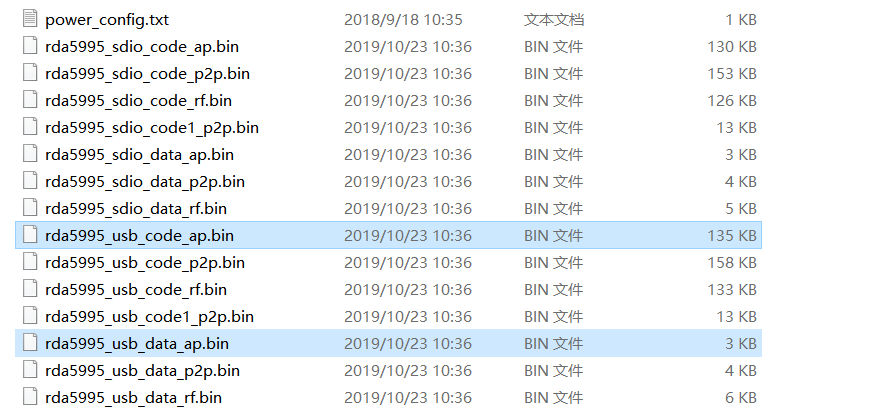Select the rda5995_sdio_code_ap.bin file icon
This screenshot has height=417, width=876.
point(30,46)
